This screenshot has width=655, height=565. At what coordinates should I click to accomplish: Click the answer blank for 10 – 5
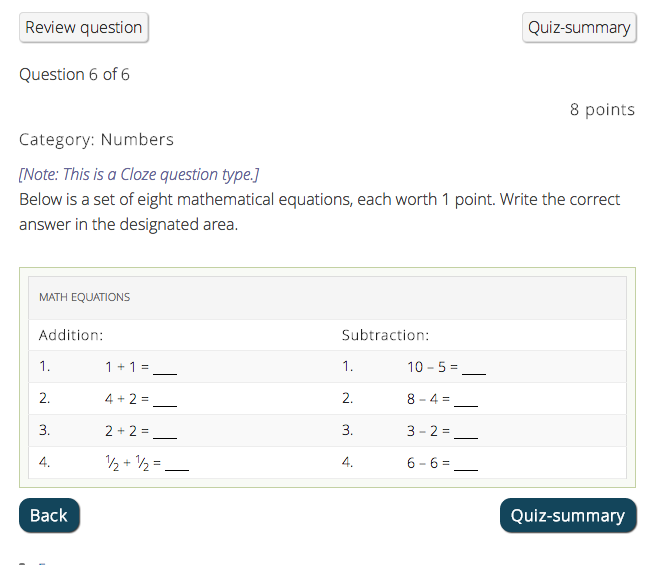tap(474, 368)
